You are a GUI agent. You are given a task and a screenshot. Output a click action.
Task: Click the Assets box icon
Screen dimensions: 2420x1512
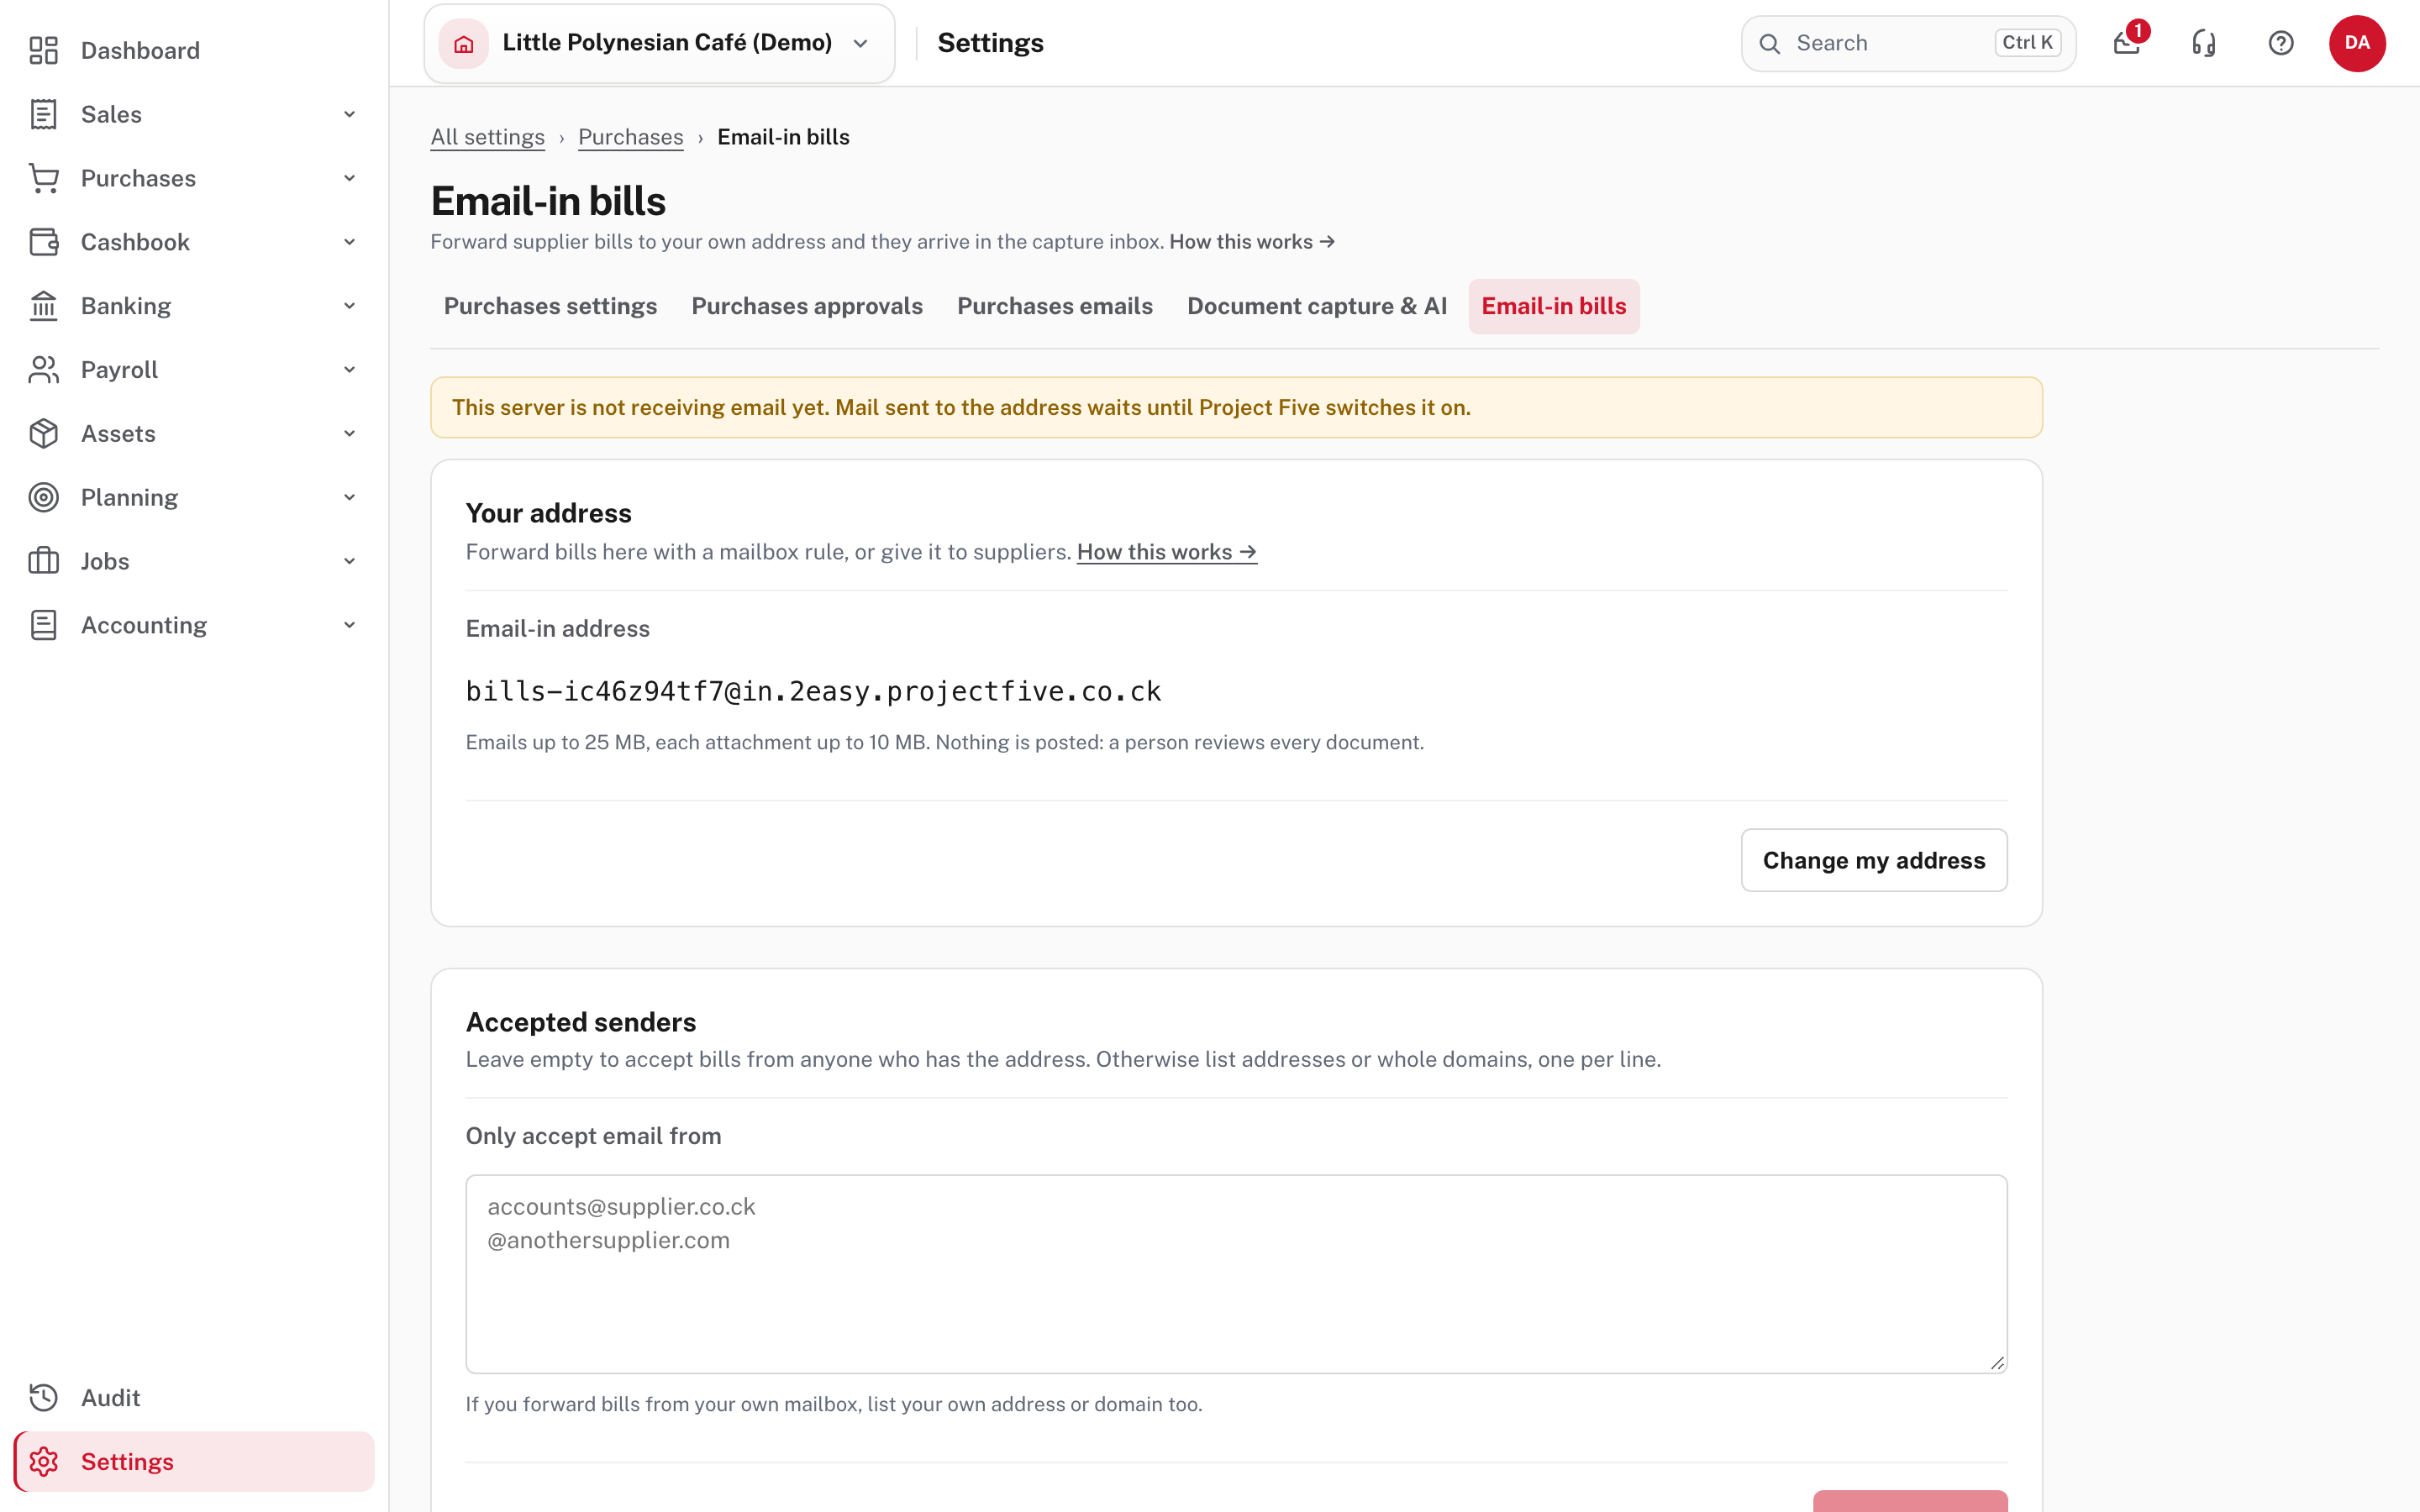43,434
